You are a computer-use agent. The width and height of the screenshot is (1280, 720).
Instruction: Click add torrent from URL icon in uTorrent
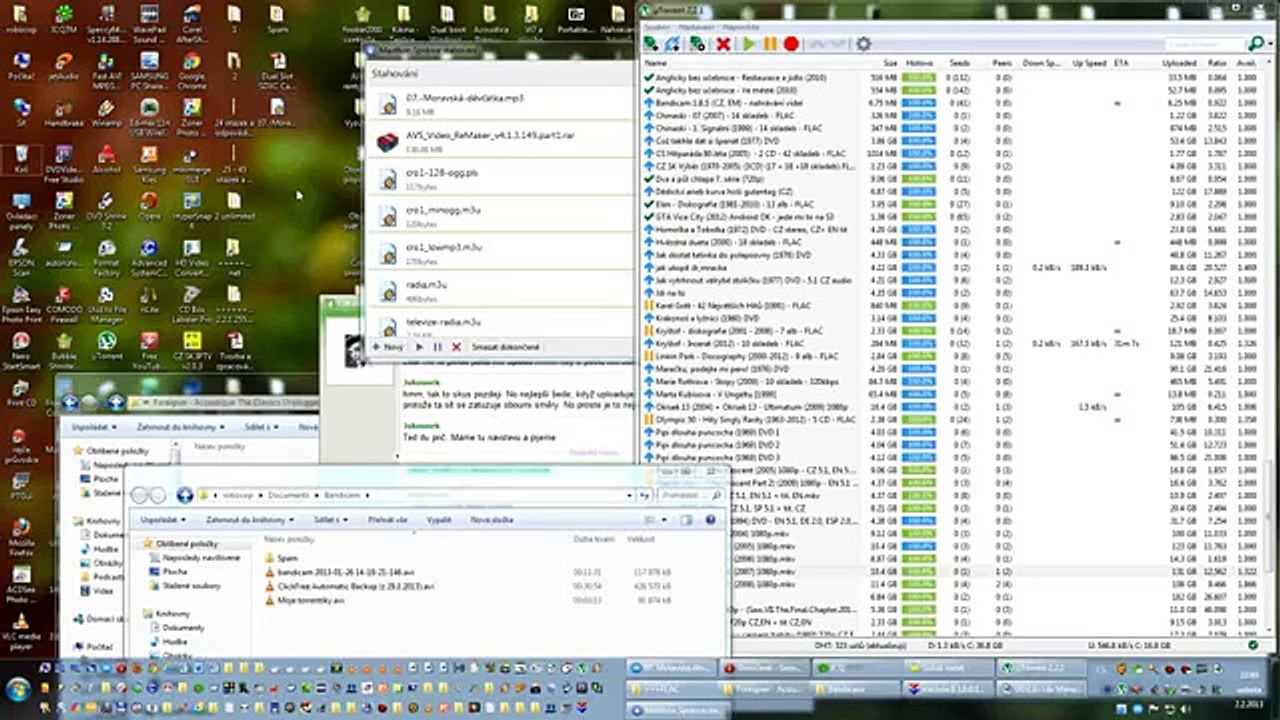point(674,44)
